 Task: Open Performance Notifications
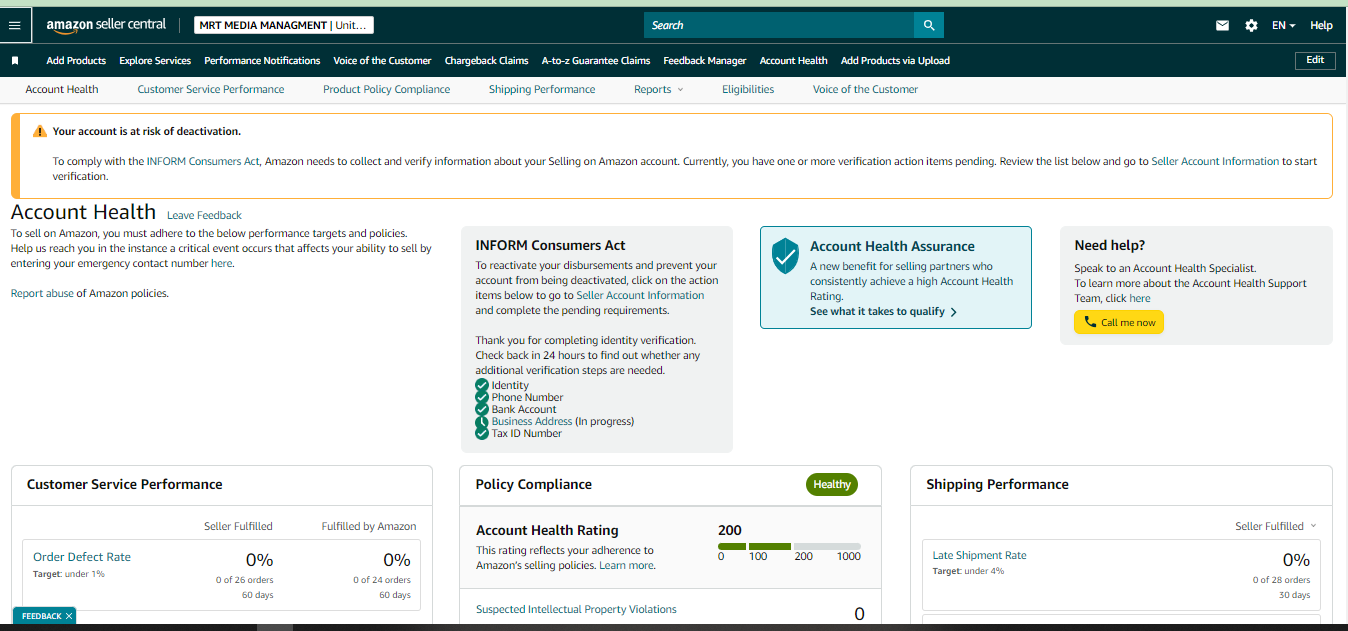[262, 61]
